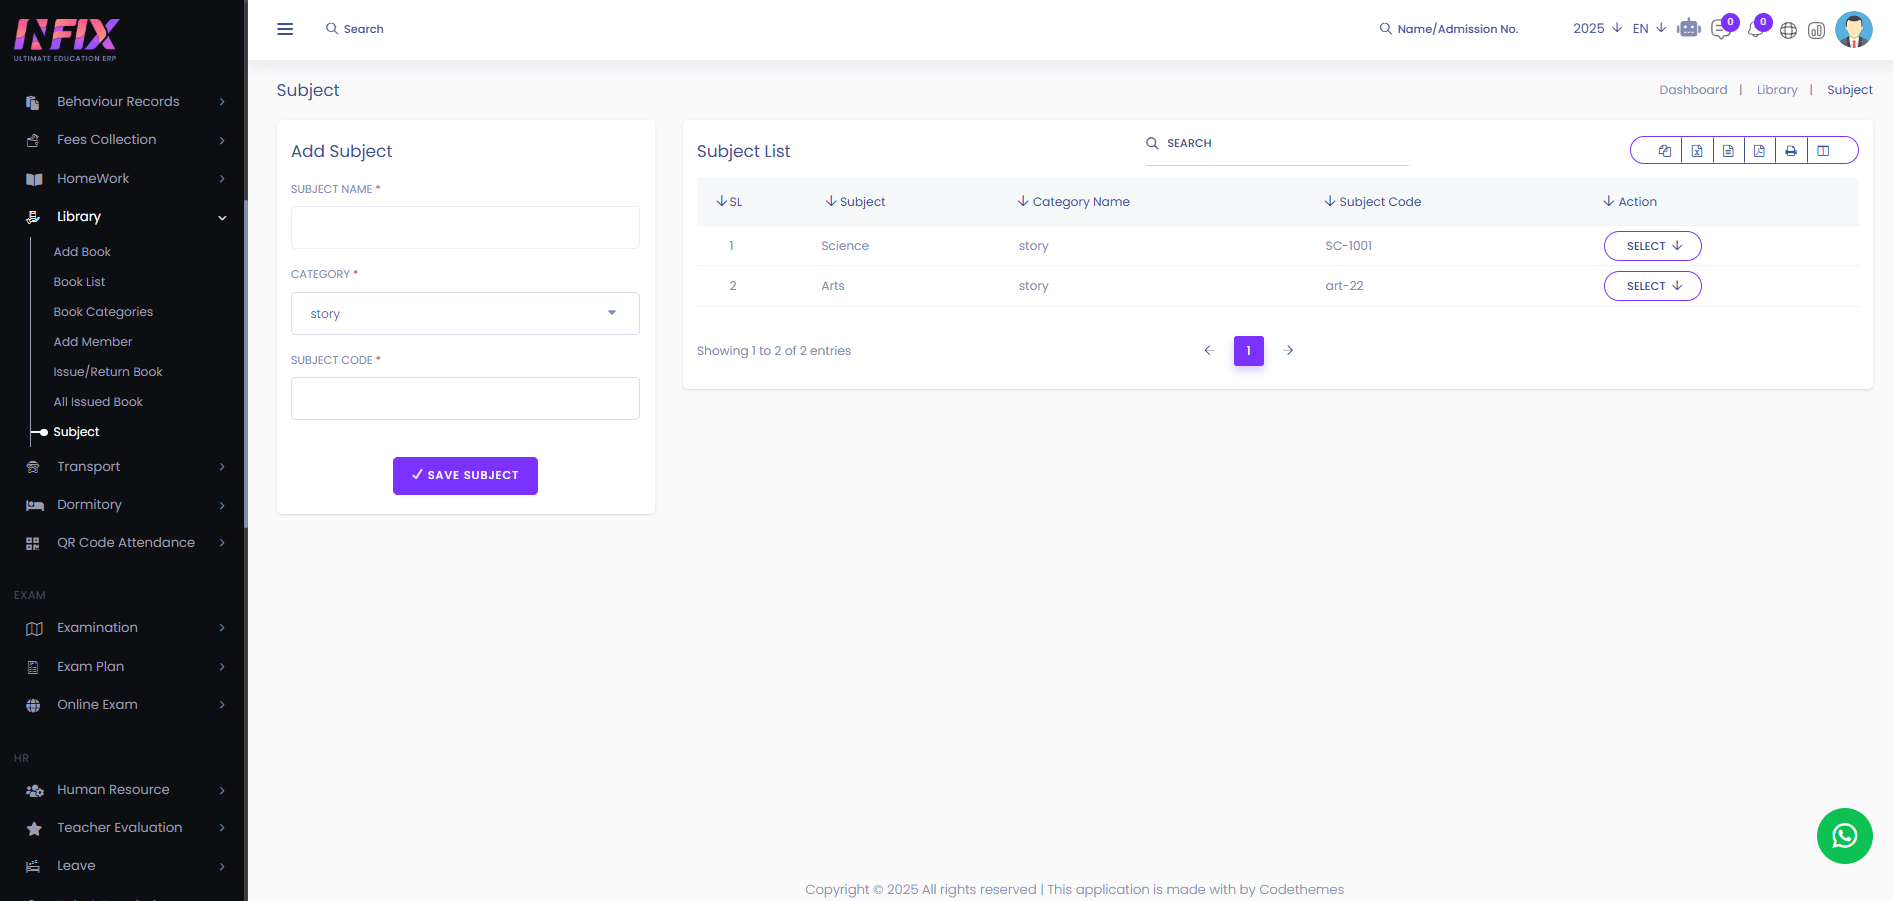This screenshot has width=1893, height=901.
Task: Click the Subject Name input field
Action: [x=465, y=228]
